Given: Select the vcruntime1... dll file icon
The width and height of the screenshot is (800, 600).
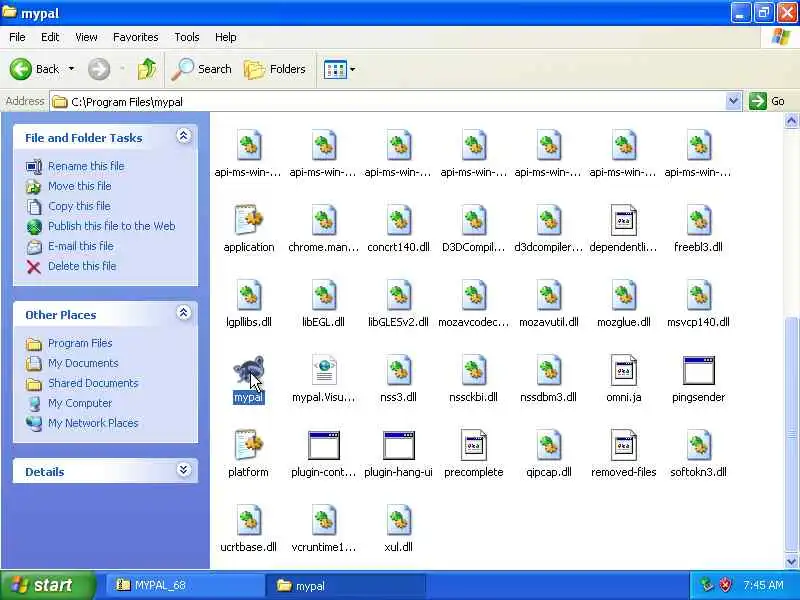Looking at the screenshot, I should (x=323, y=520).
